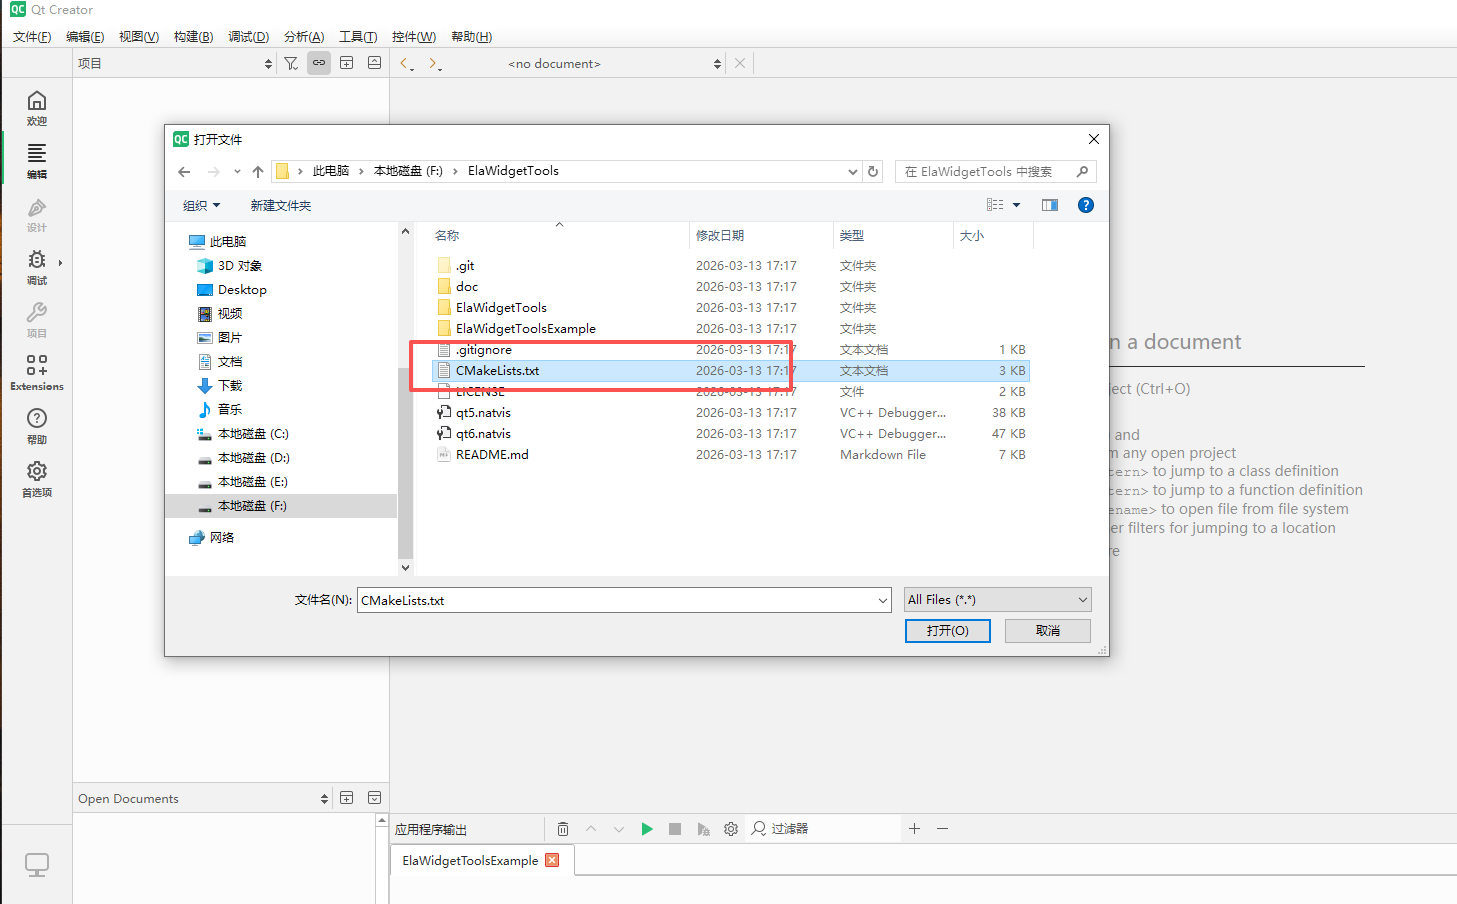Switch to Edit mode in sidebar
1457x904 pixels.
(37, 160)
